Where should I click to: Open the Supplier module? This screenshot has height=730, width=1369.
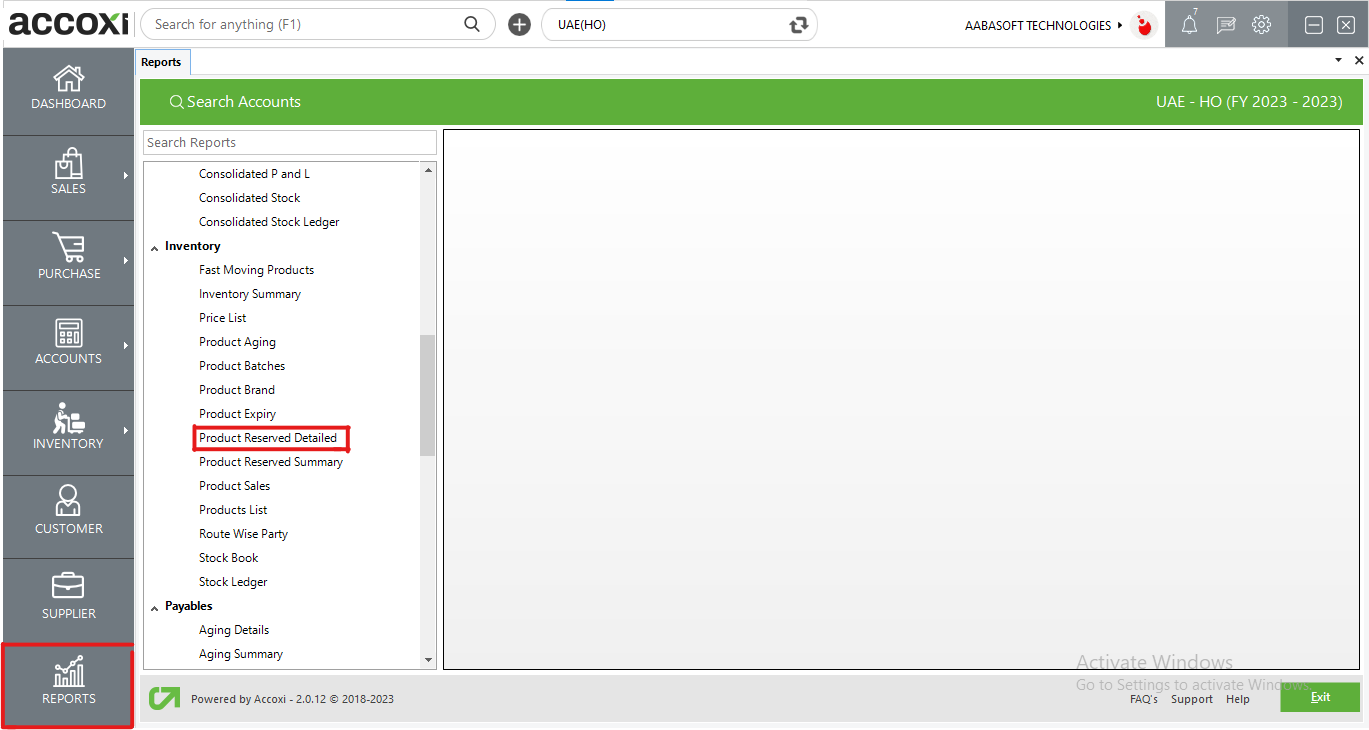(x=67, y=600)
